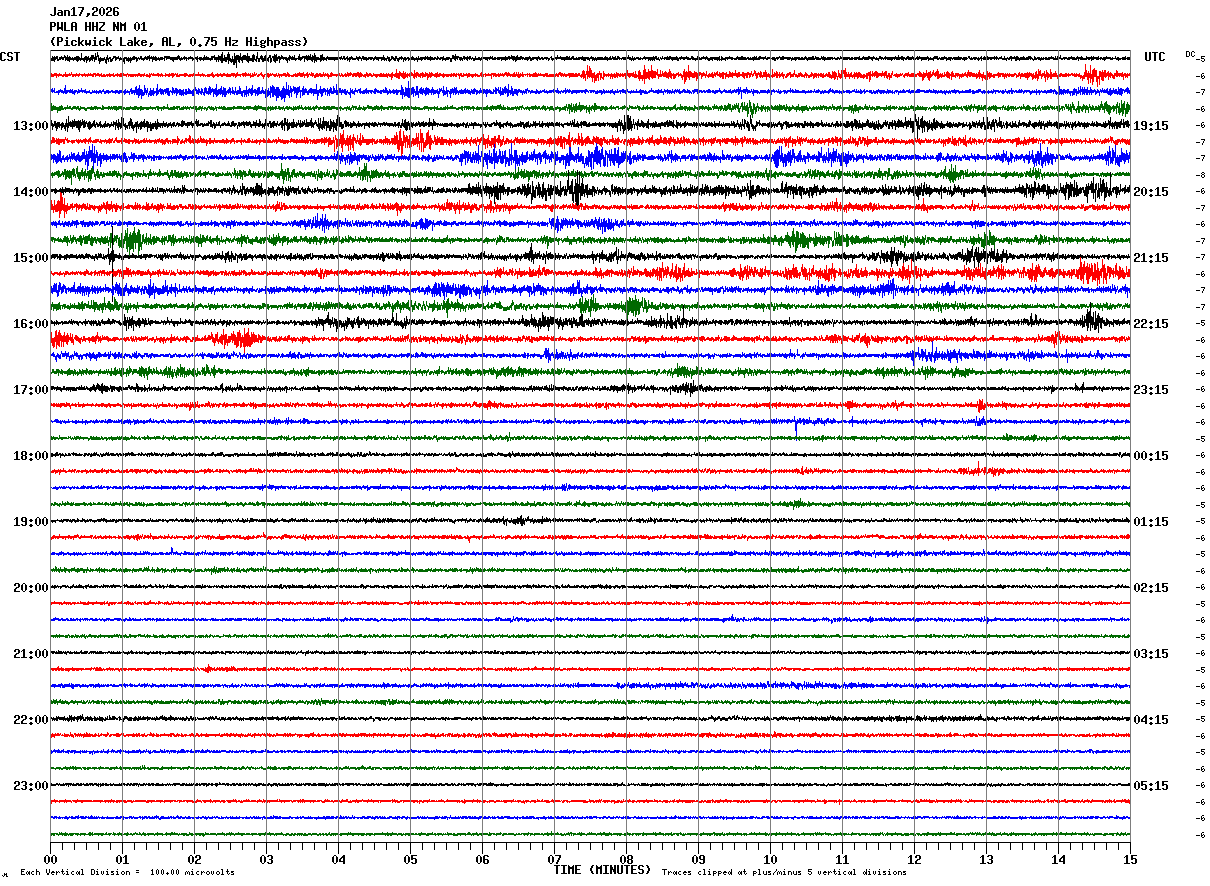Click the 03:15 UTC time label
Screen dimensions: 1210x886
click(x=1150, y=654)
